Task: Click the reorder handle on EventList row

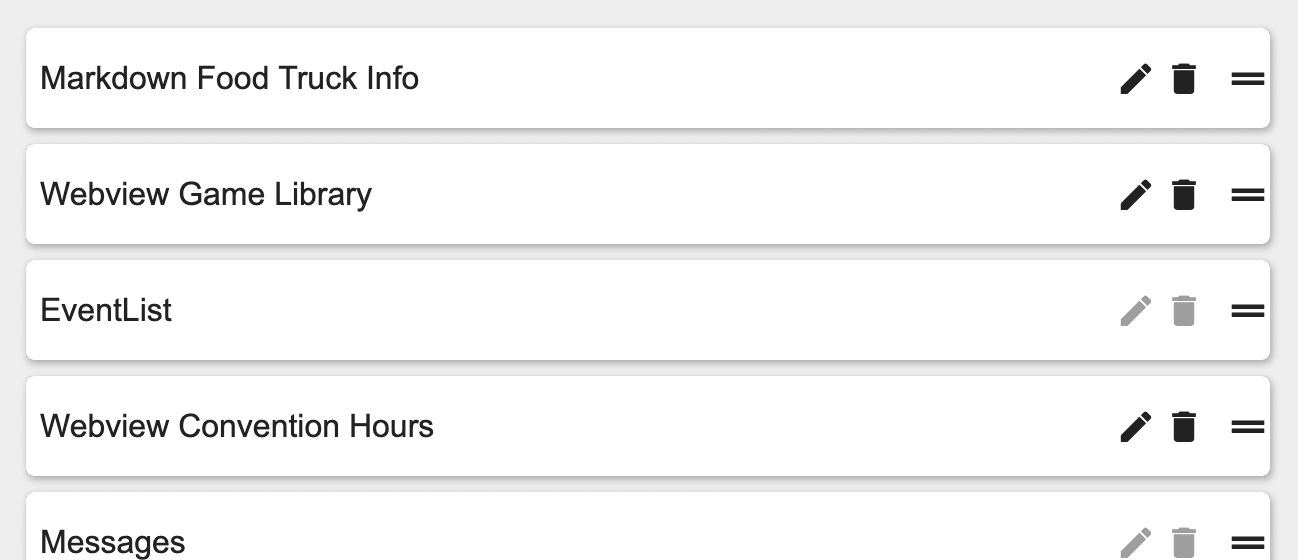Action: click(1247, 310)
